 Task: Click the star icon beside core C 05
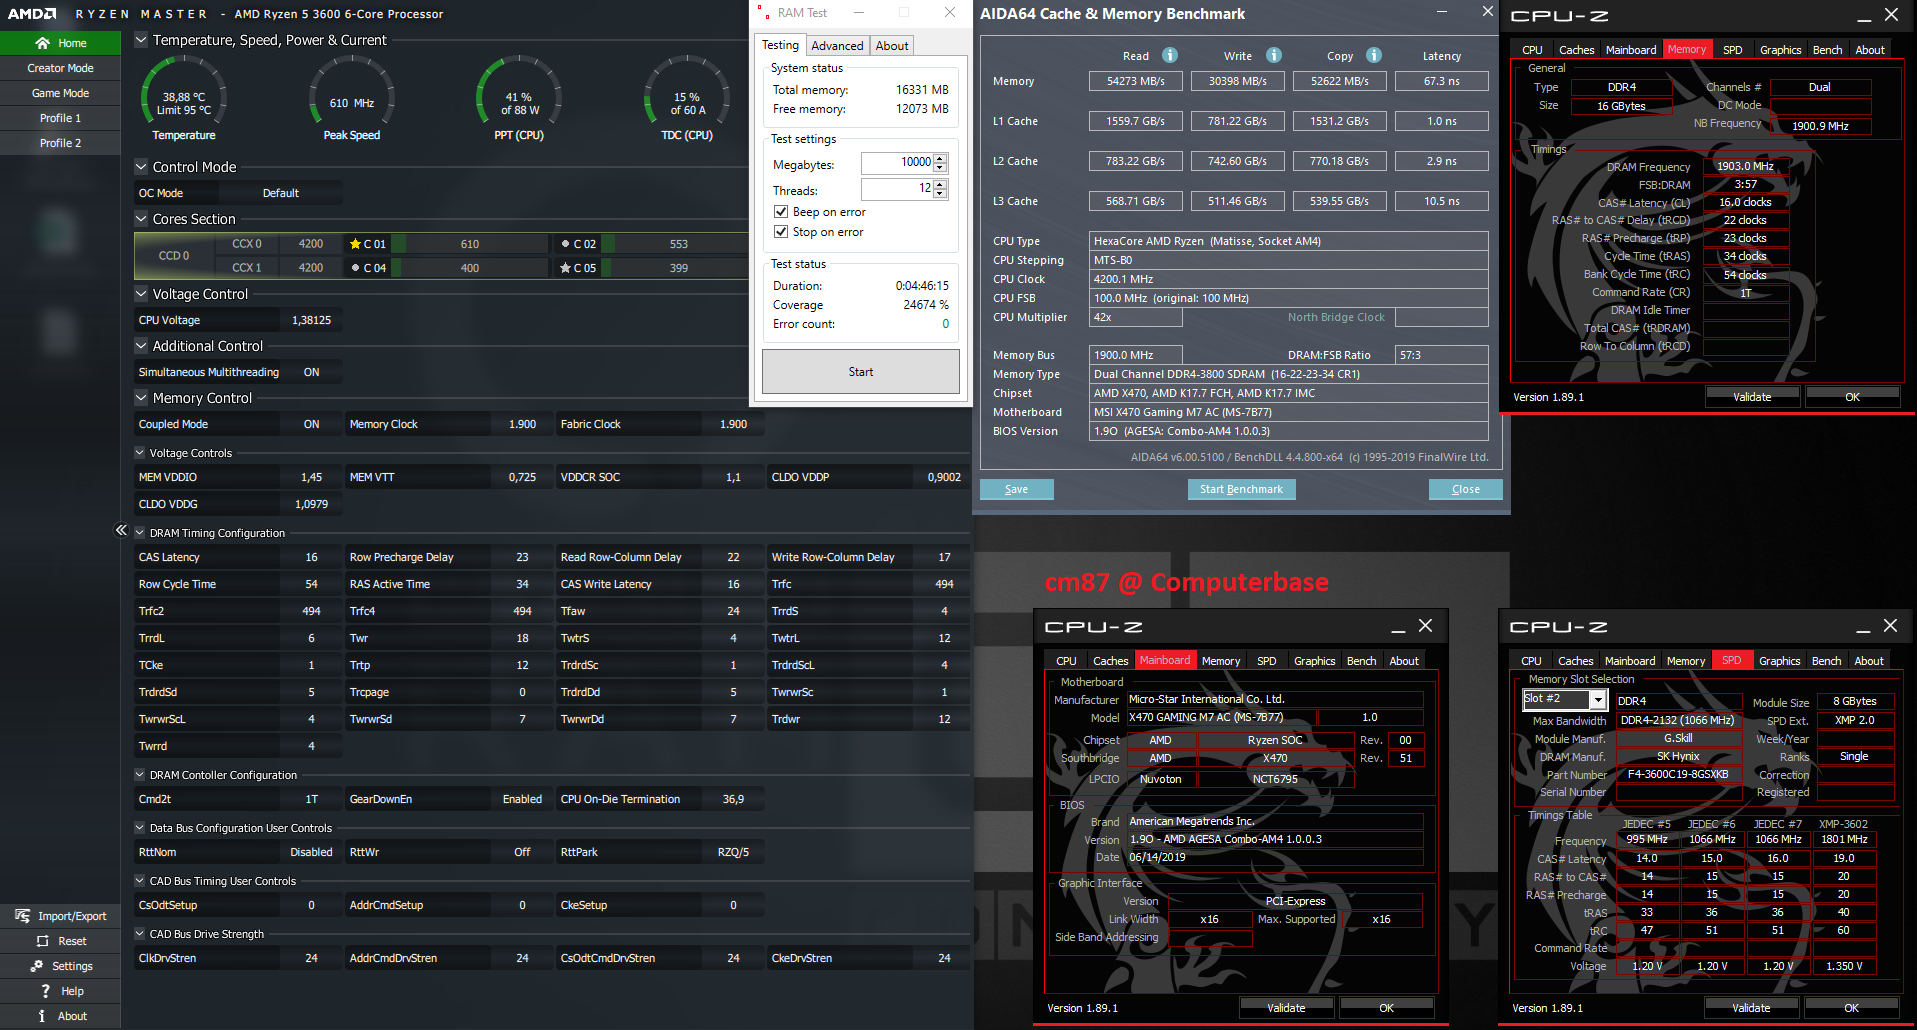[565, 268]
